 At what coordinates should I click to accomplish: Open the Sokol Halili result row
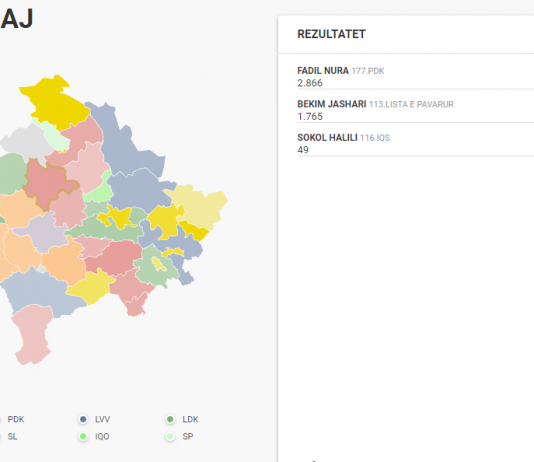point(415,143)
